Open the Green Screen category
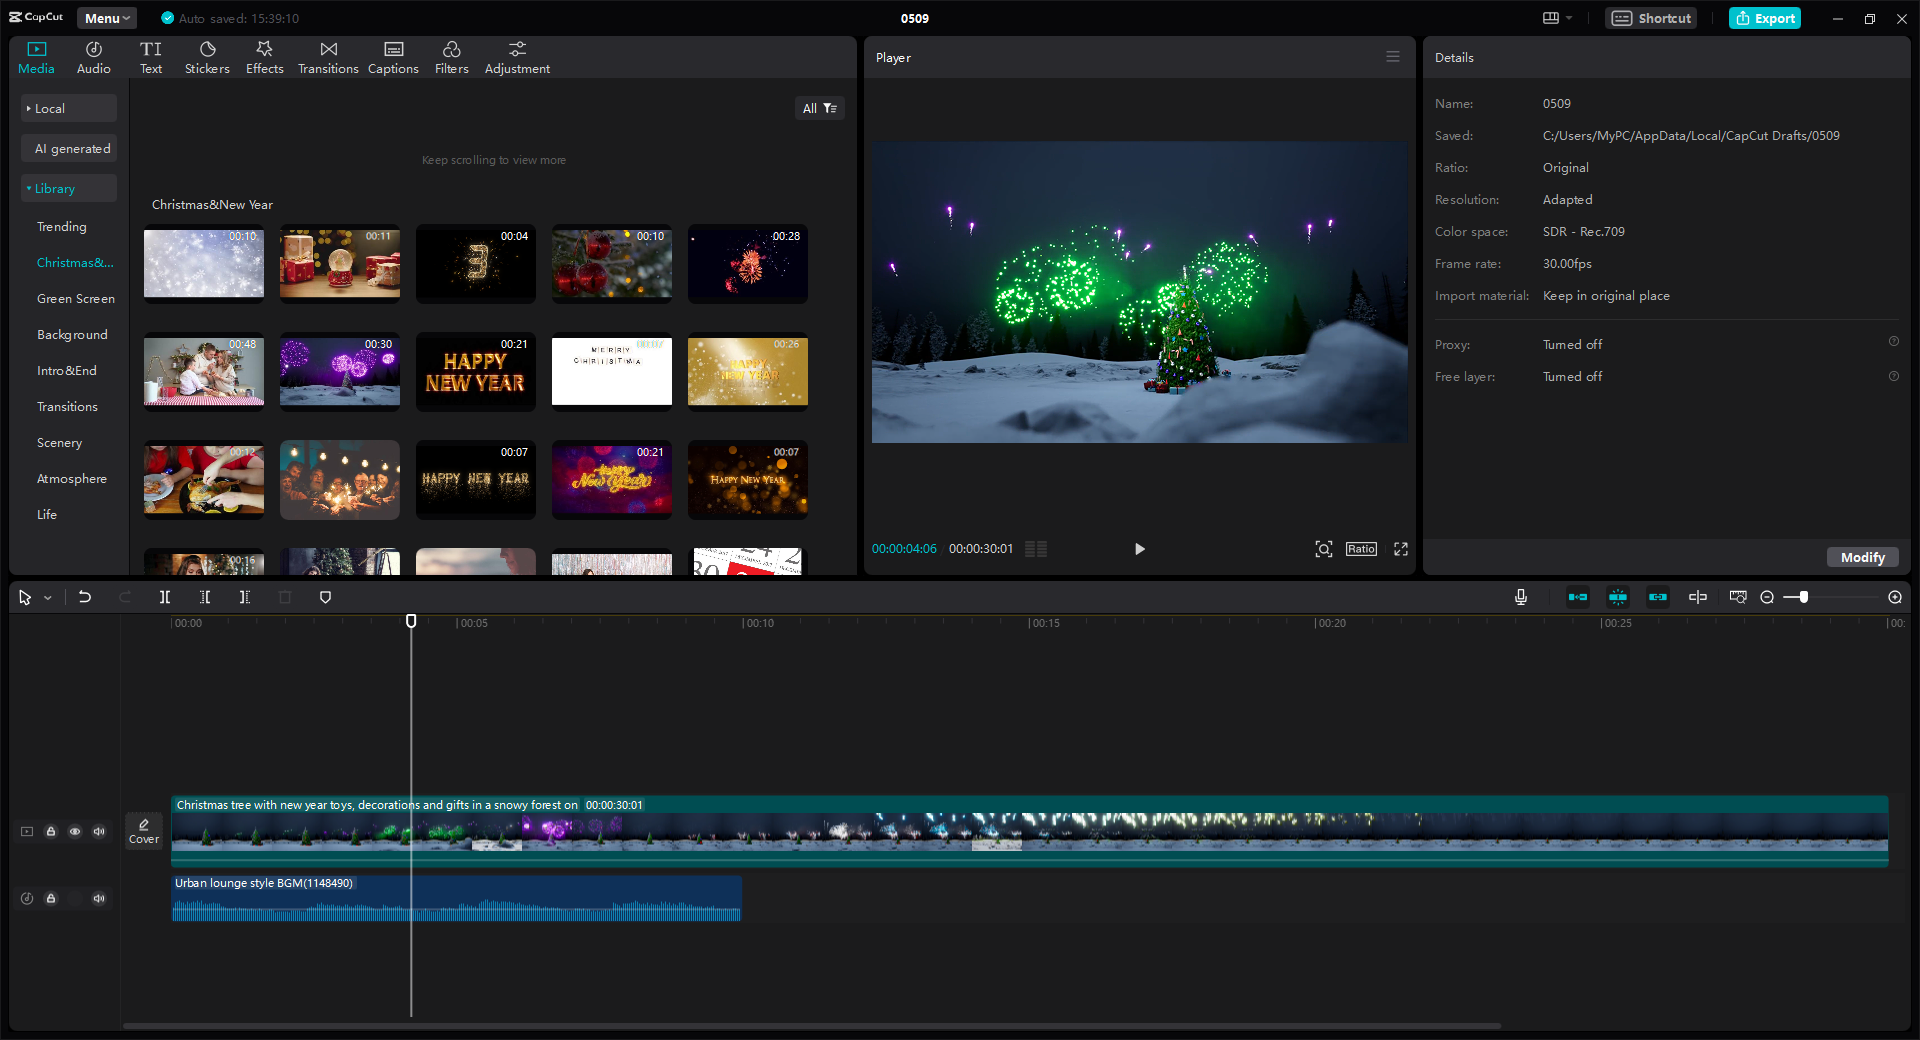1920x1040 pixels. pos(76,298)
